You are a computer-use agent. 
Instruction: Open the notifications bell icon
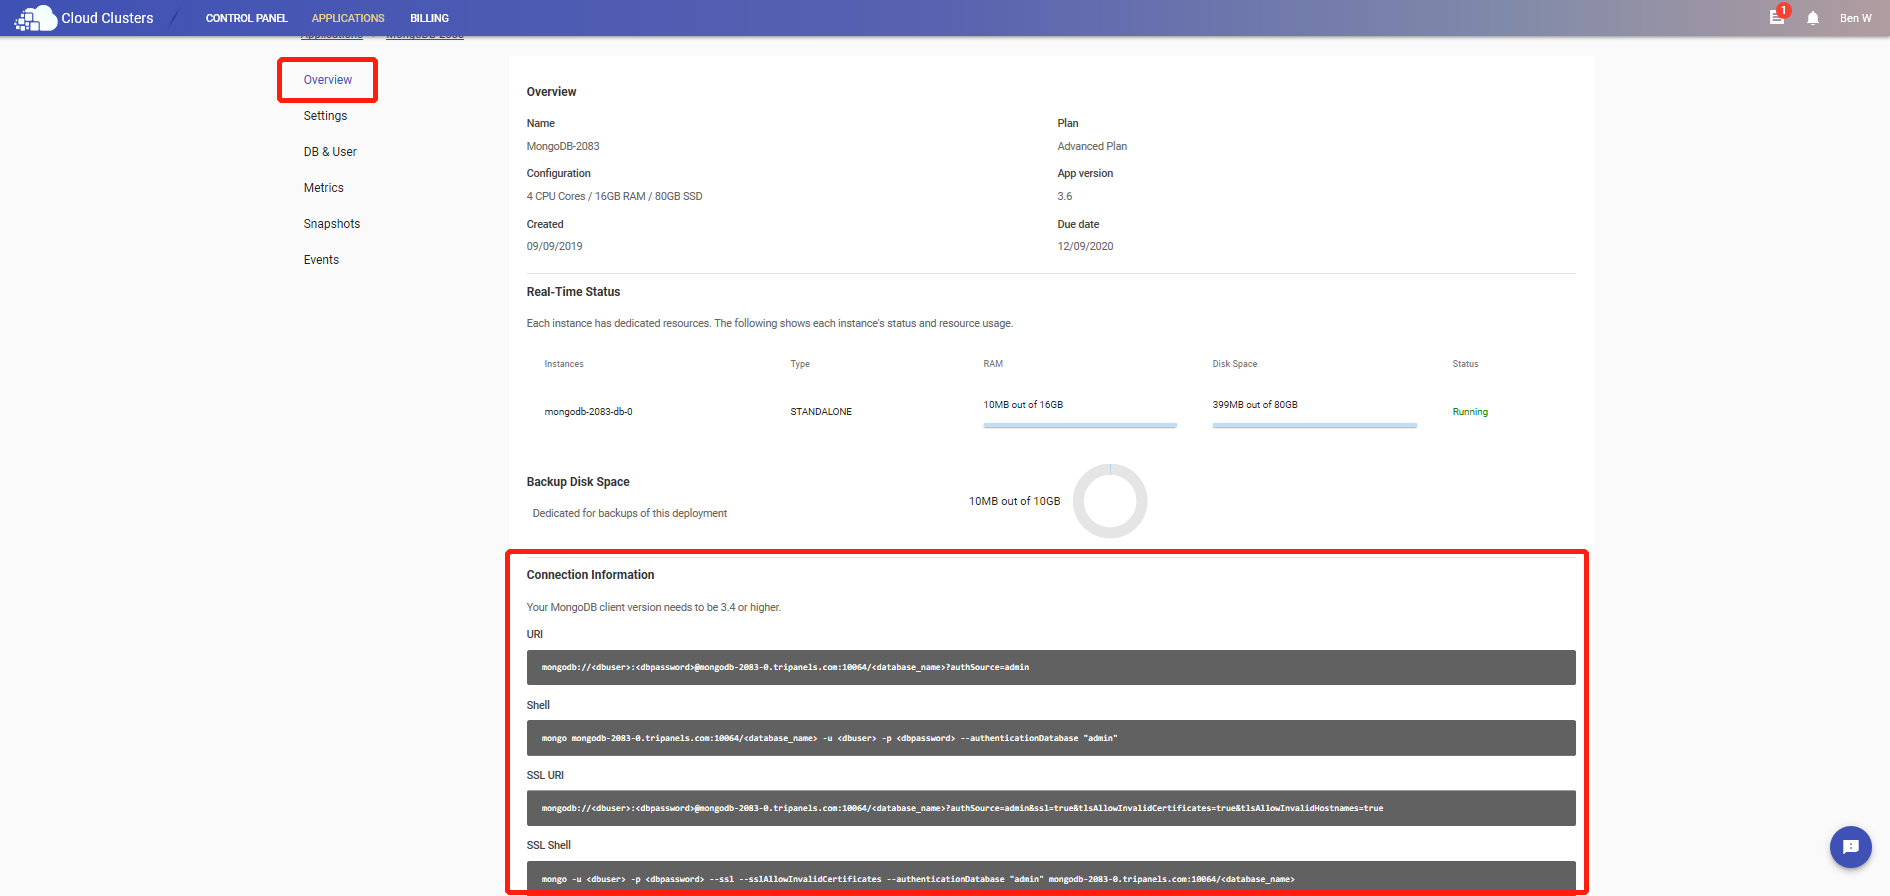click(x=1813, y=18)
